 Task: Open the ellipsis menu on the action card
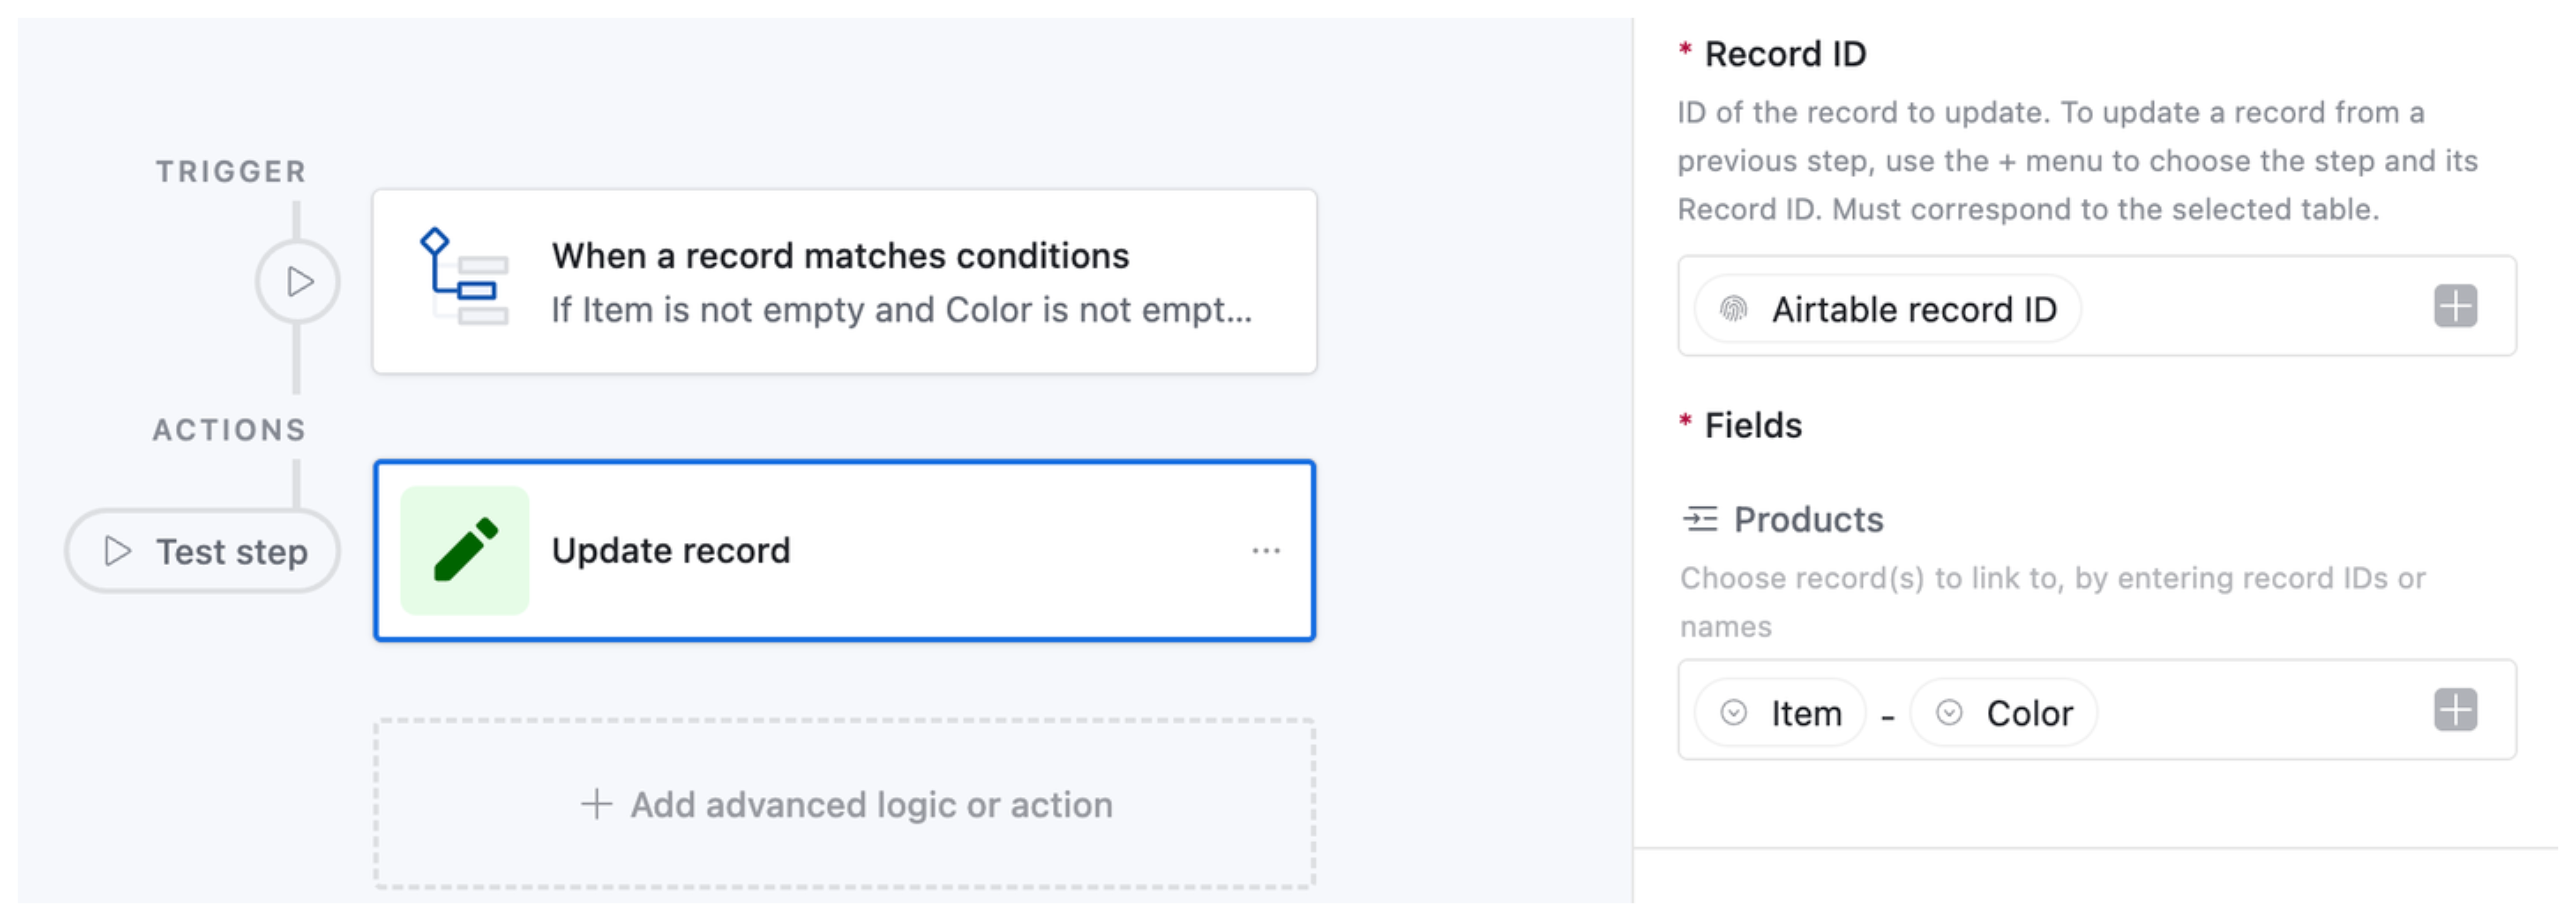coord(1265,549)
